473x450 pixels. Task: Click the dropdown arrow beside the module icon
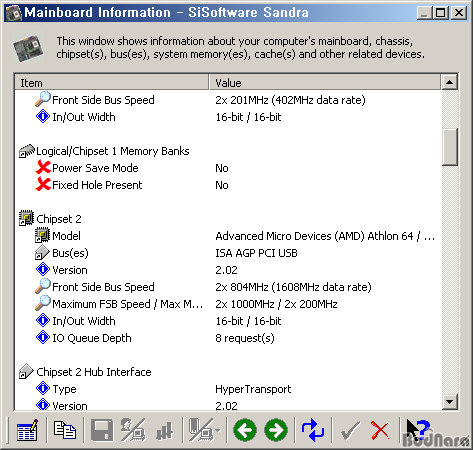point(217,430)
